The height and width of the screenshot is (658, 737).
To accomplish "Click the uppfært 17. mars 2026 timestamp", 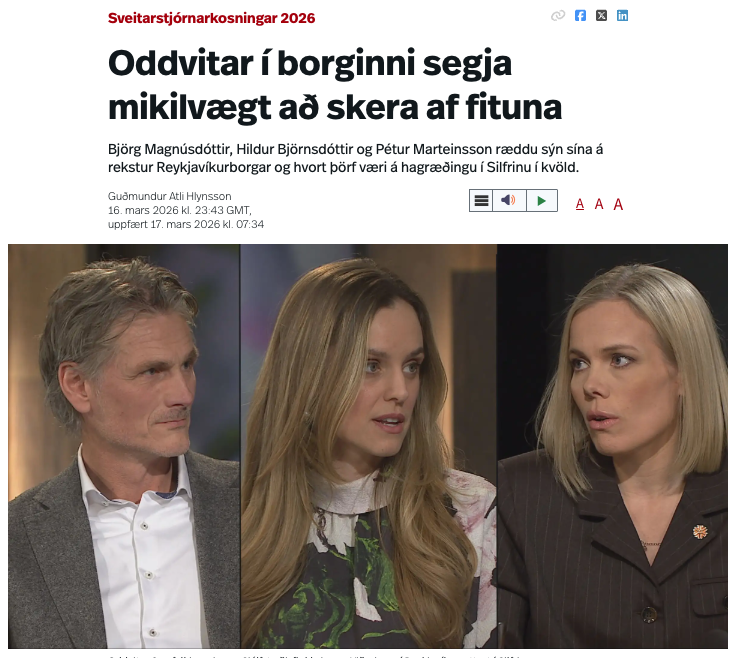I will 186,224.
